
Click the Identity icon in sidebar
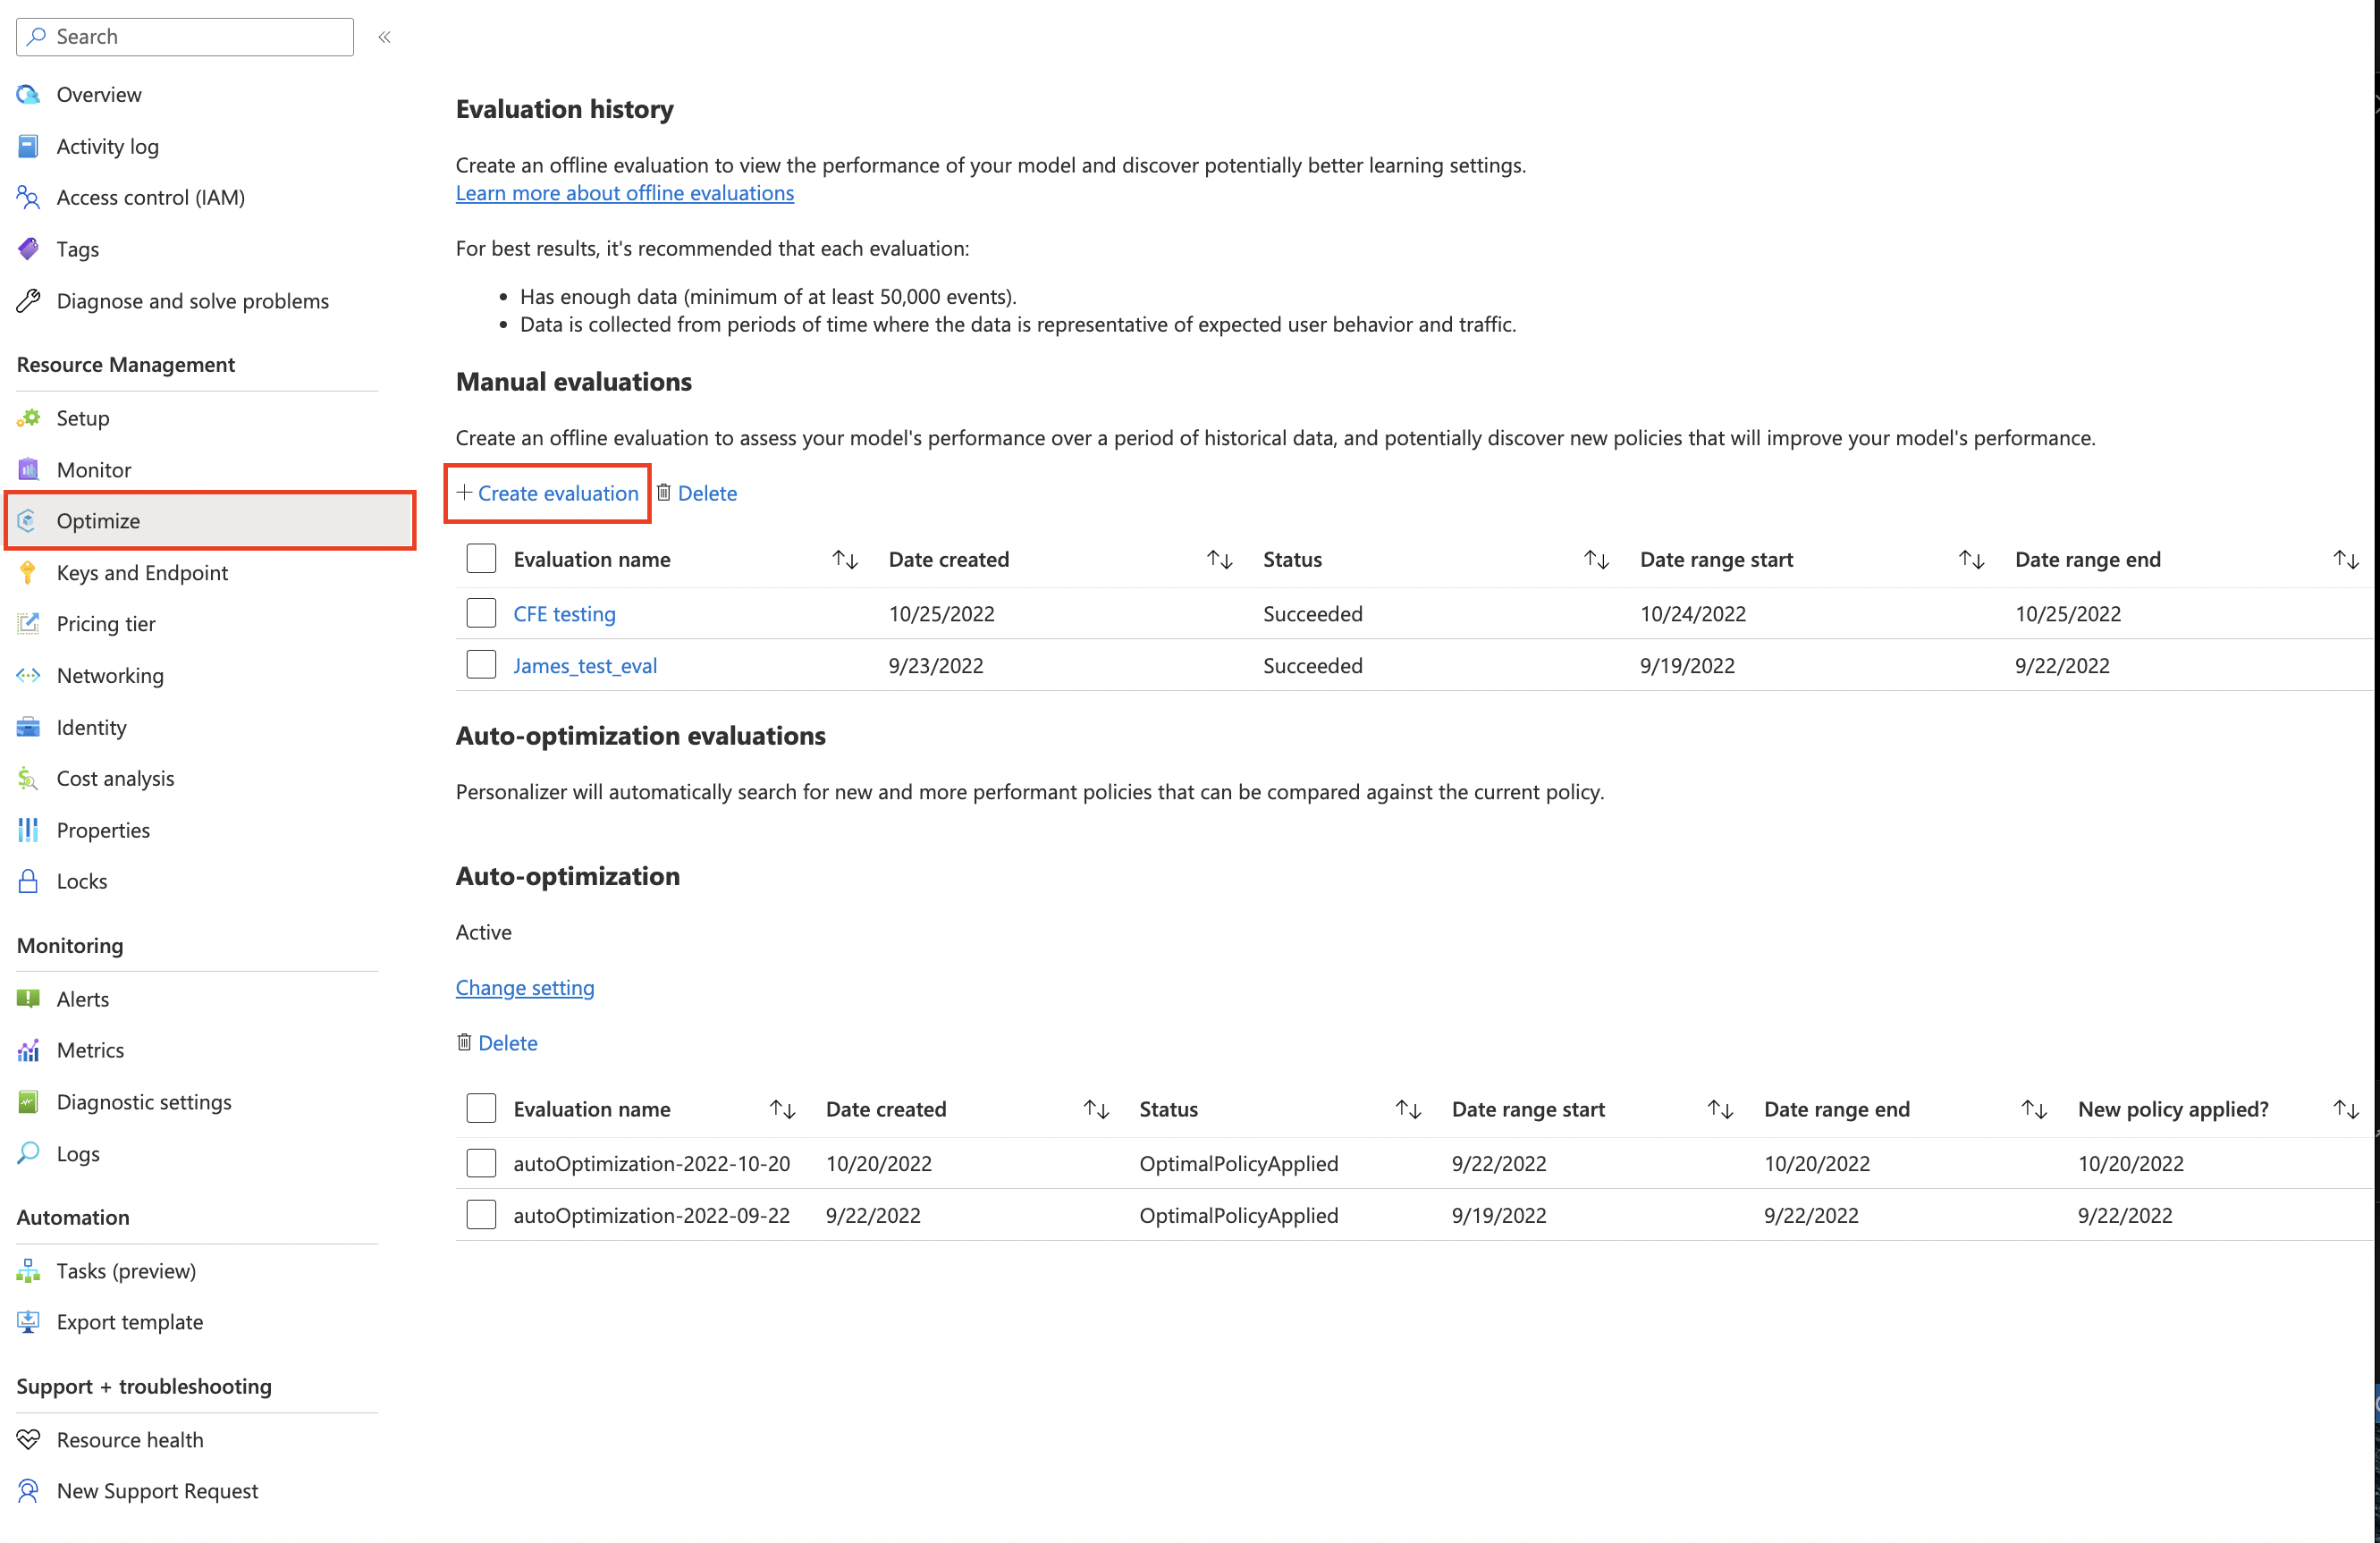click(x=30, y=725)
